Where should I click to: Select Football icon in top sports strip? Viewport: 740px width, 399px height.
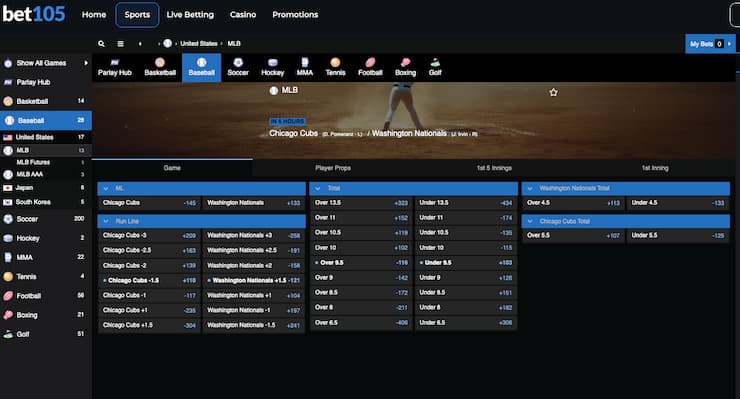click(370, 68)
